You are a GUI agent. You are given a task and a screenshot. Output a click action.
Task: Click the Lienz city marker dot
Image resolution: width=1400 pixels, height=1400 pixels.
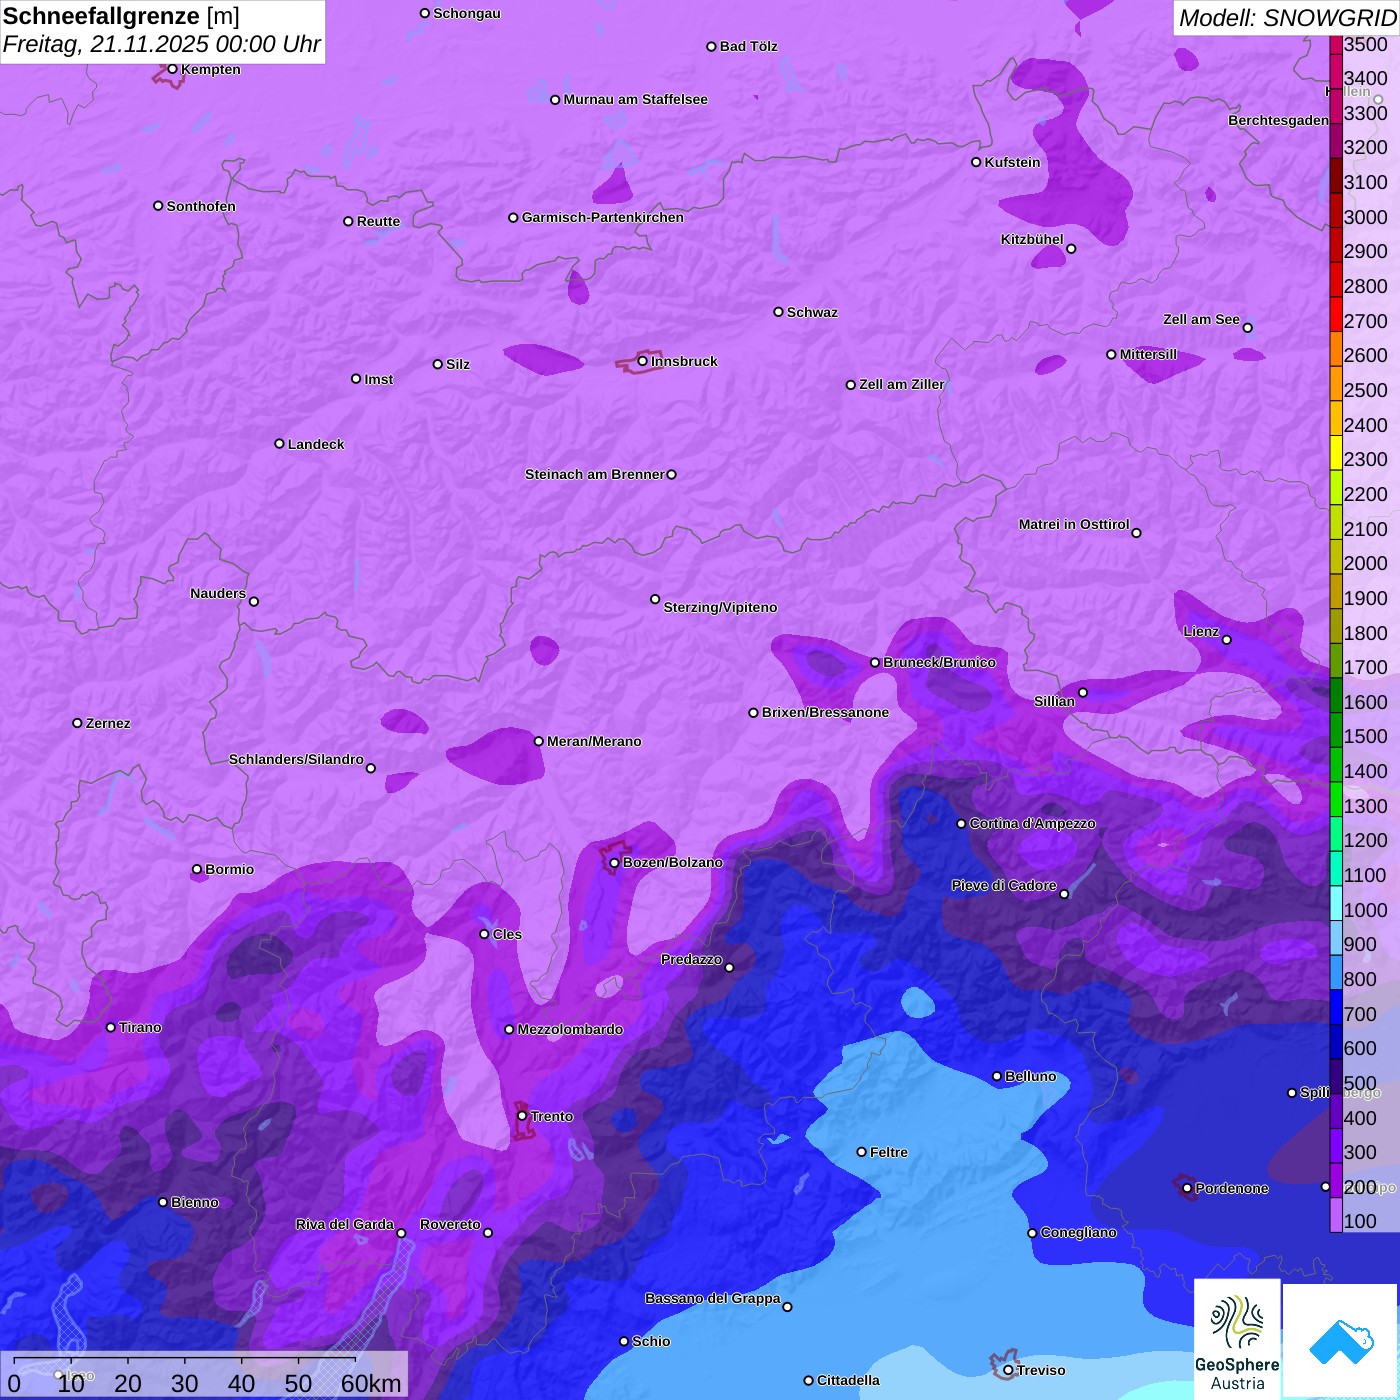(1227, 640)
